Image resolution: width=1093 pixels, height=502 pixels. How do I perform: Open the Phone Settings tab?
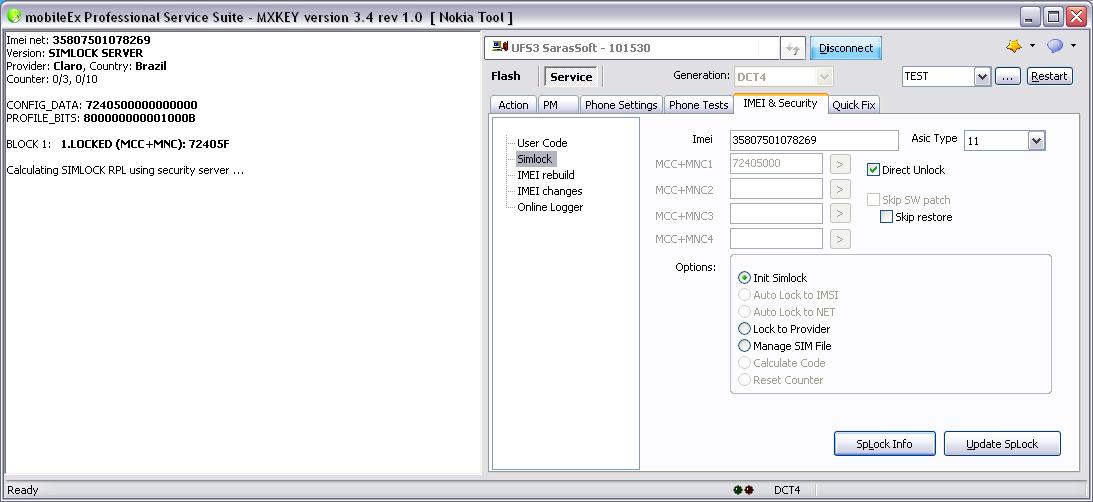621,105
